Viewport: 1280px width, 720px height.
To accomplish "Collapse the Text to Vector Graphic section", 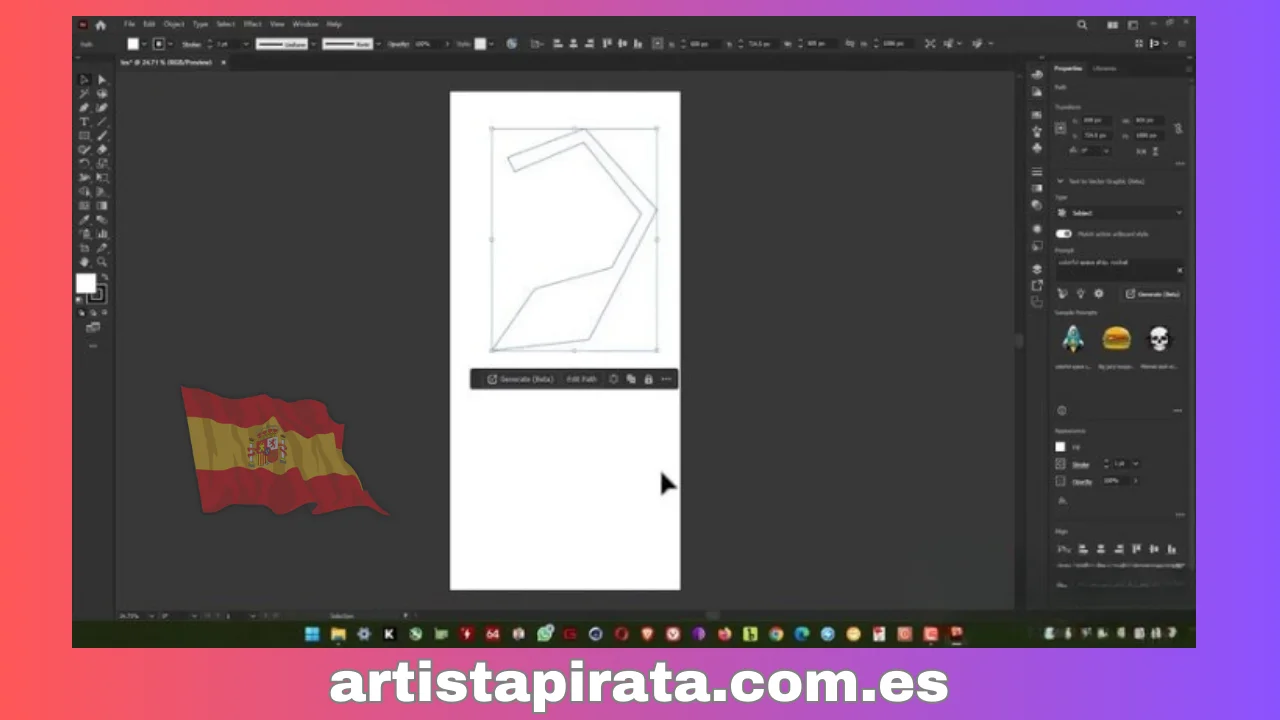I will (x=1060, y=181).
